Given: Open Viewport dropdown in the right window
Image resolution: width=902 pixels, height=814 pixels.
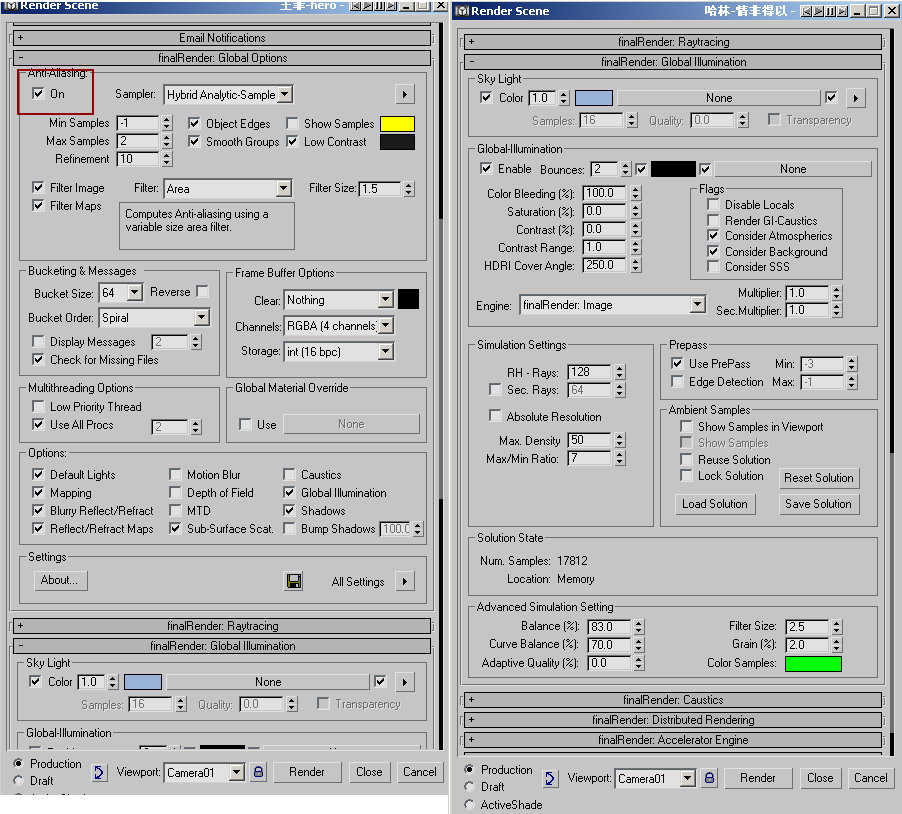Looking at the screenshot, I should tap(687, 778).
